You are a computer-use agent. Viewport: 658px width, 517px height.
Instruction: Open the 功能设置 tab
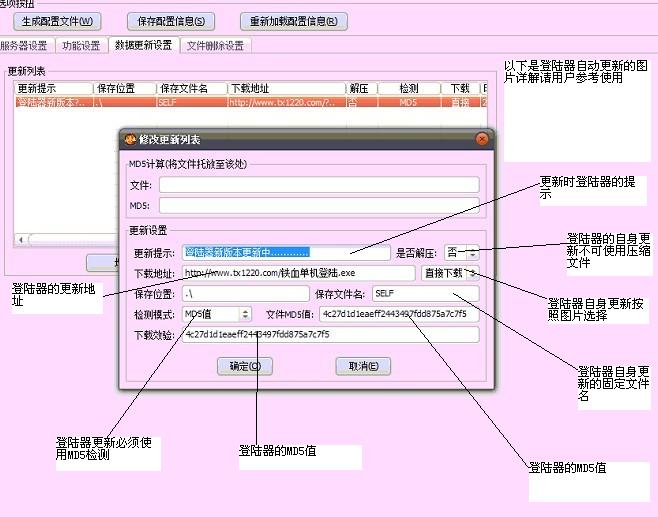[81, 45]
